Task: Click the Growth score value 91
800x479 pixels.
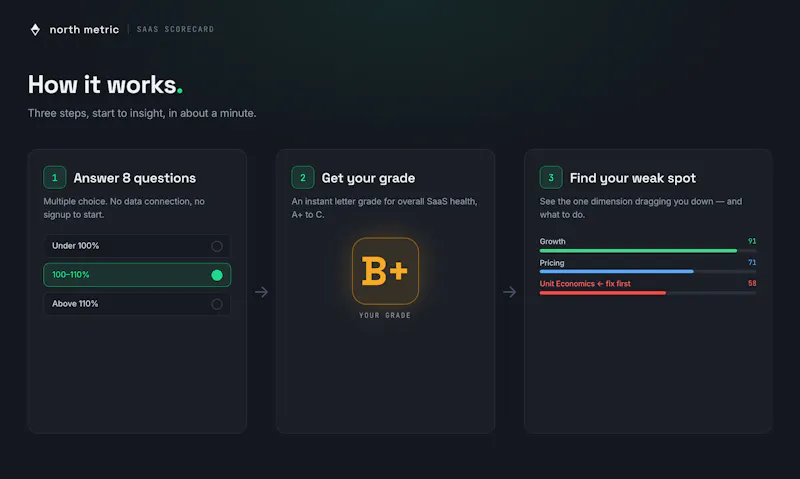Action: pos(752,241)
